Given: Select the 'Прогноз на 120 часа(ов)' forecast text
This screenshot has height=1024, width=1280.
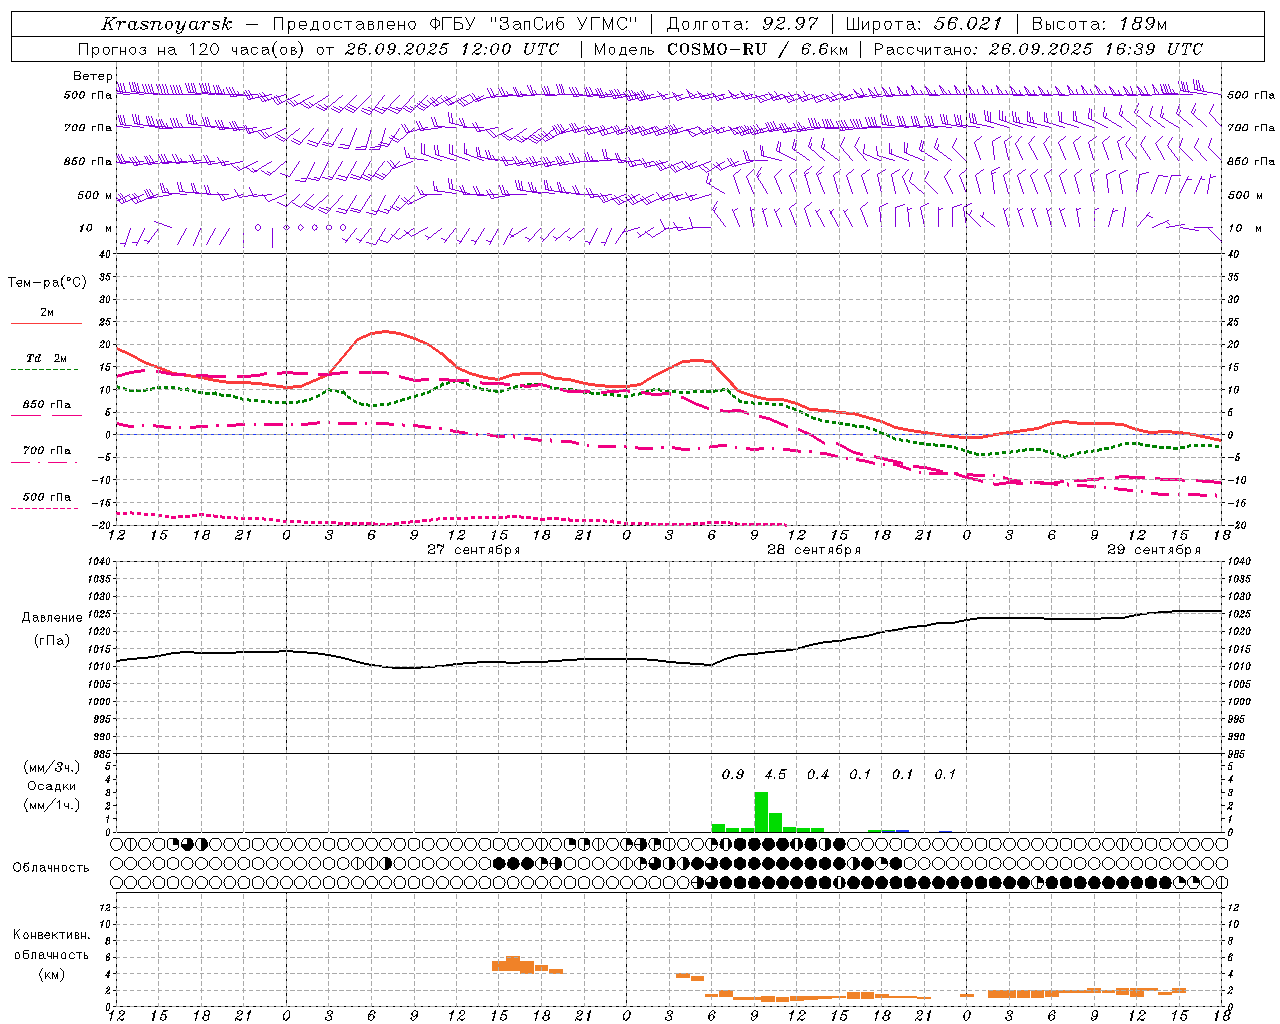Looking at the screenshot, I should [x=193, y=49].
